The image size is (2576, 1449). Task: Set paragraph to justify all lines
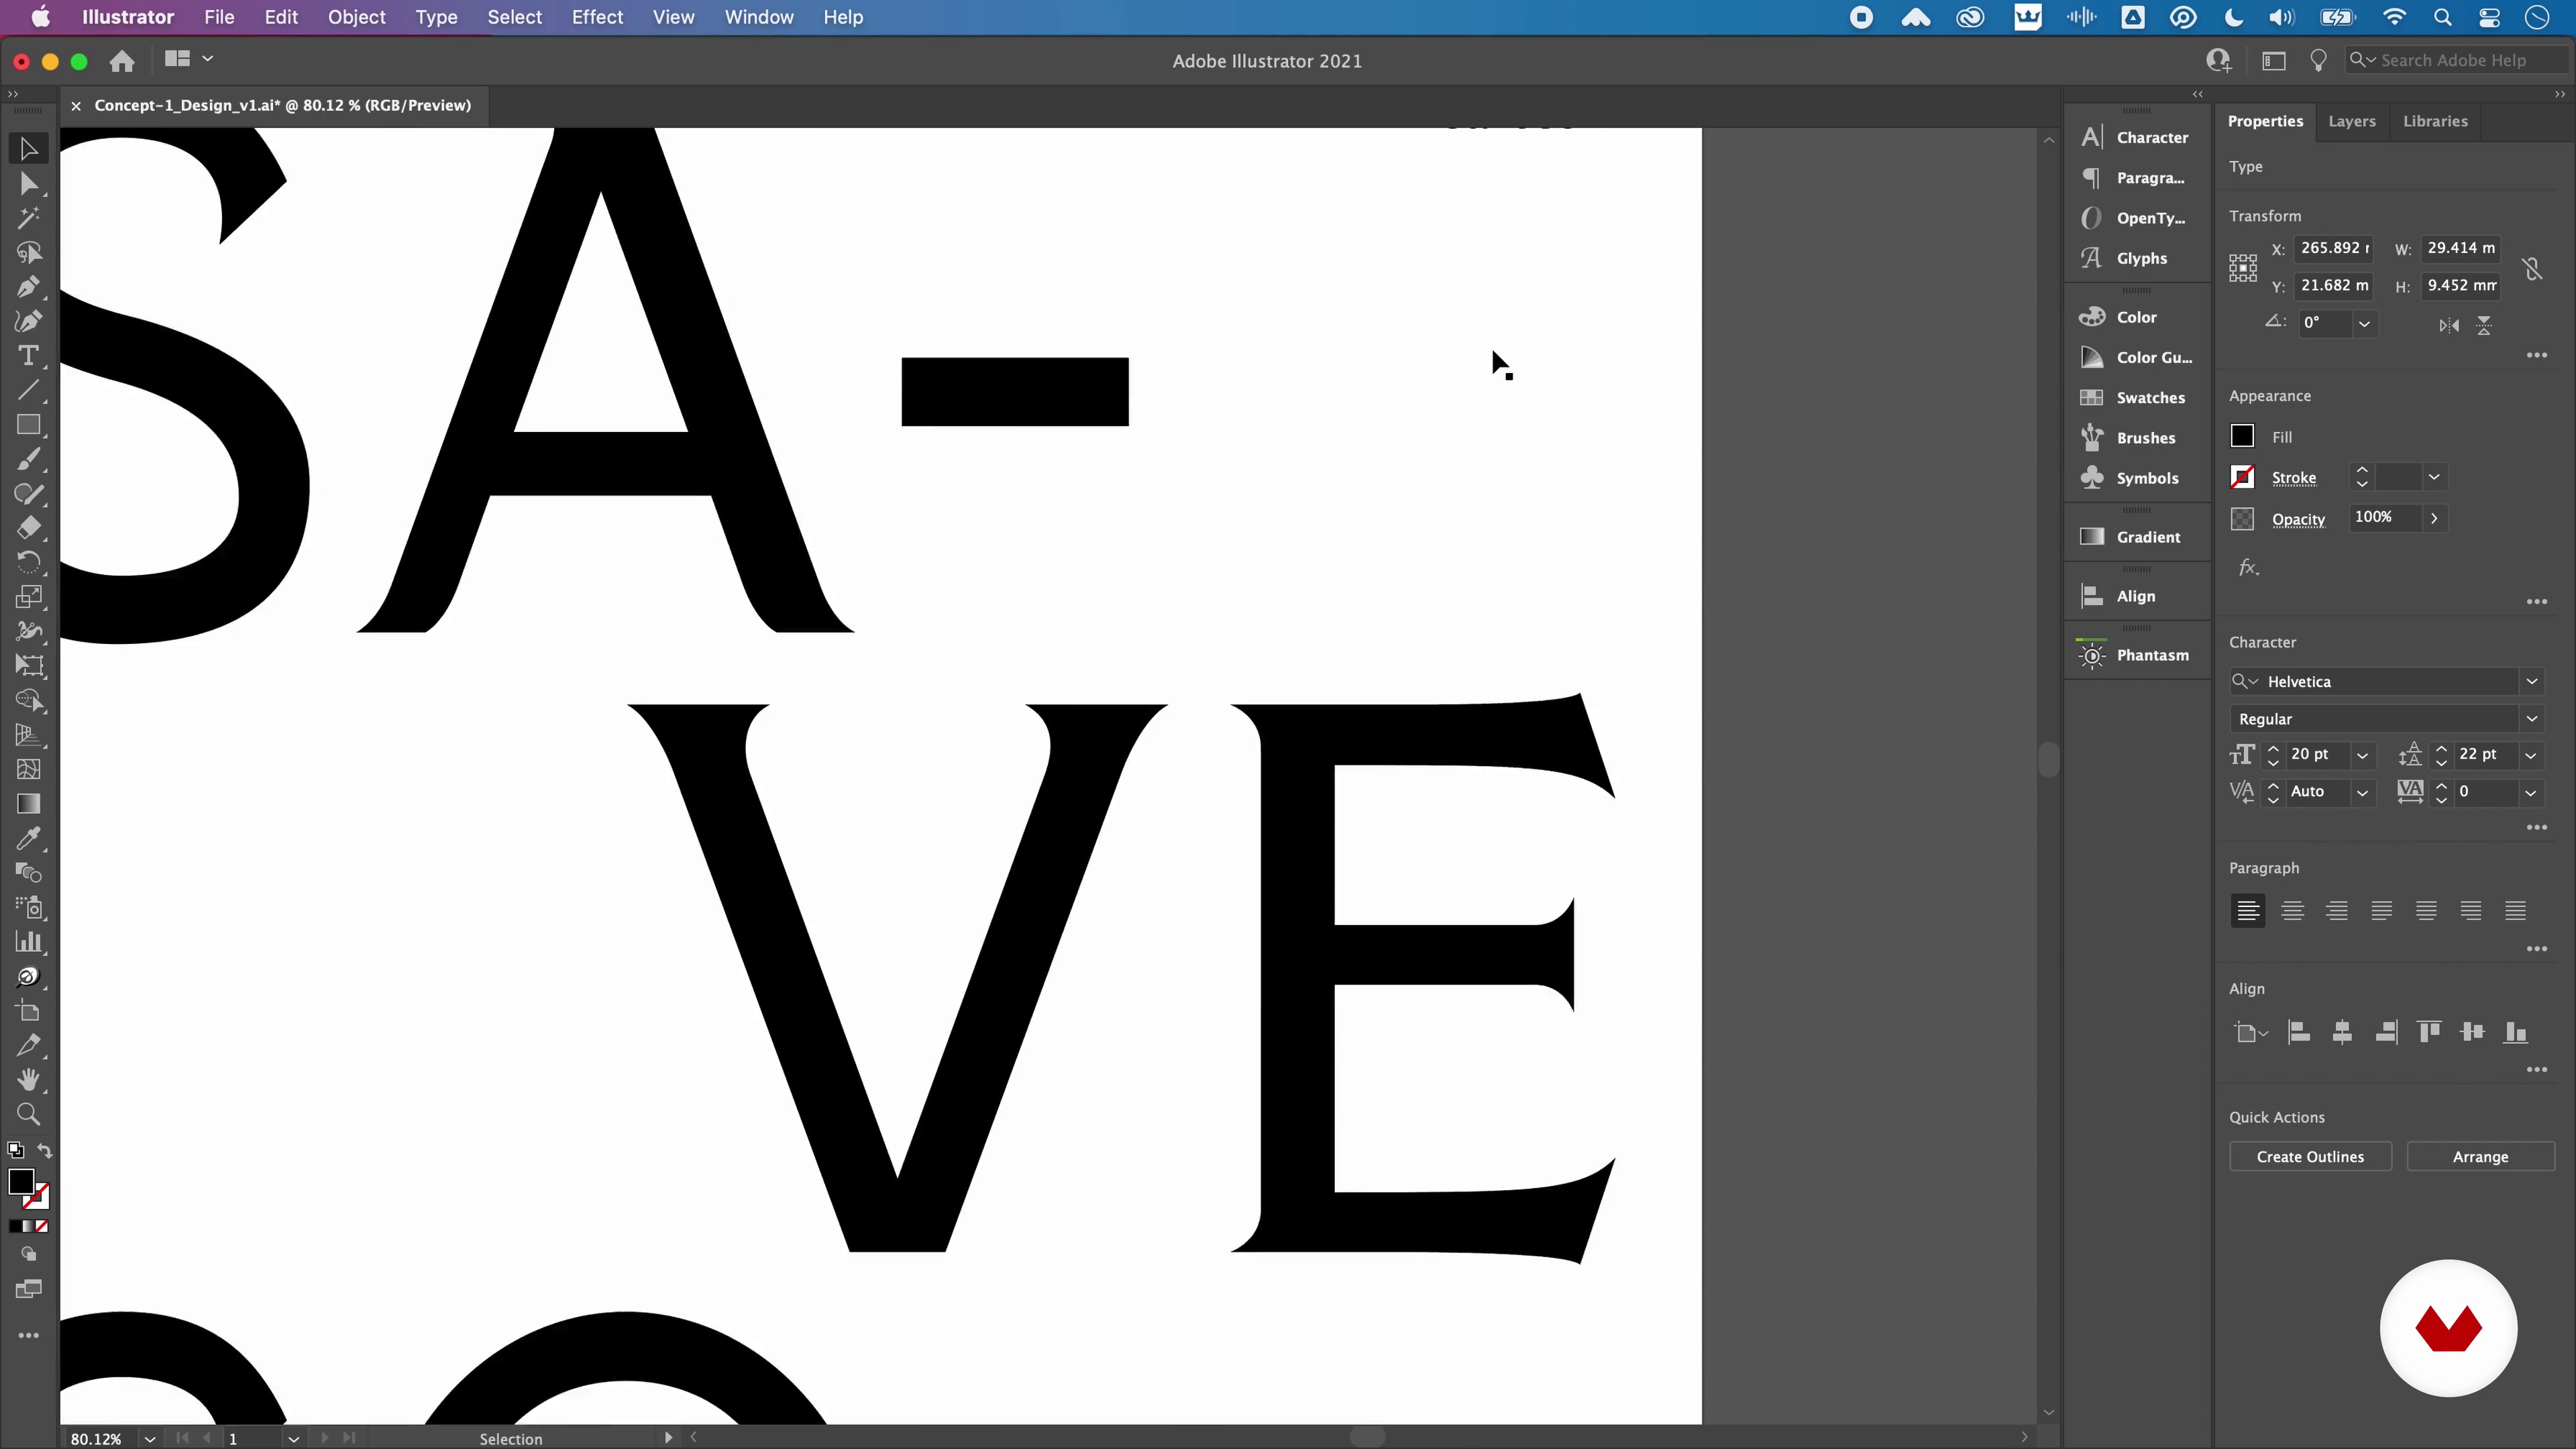(2515, 910)
